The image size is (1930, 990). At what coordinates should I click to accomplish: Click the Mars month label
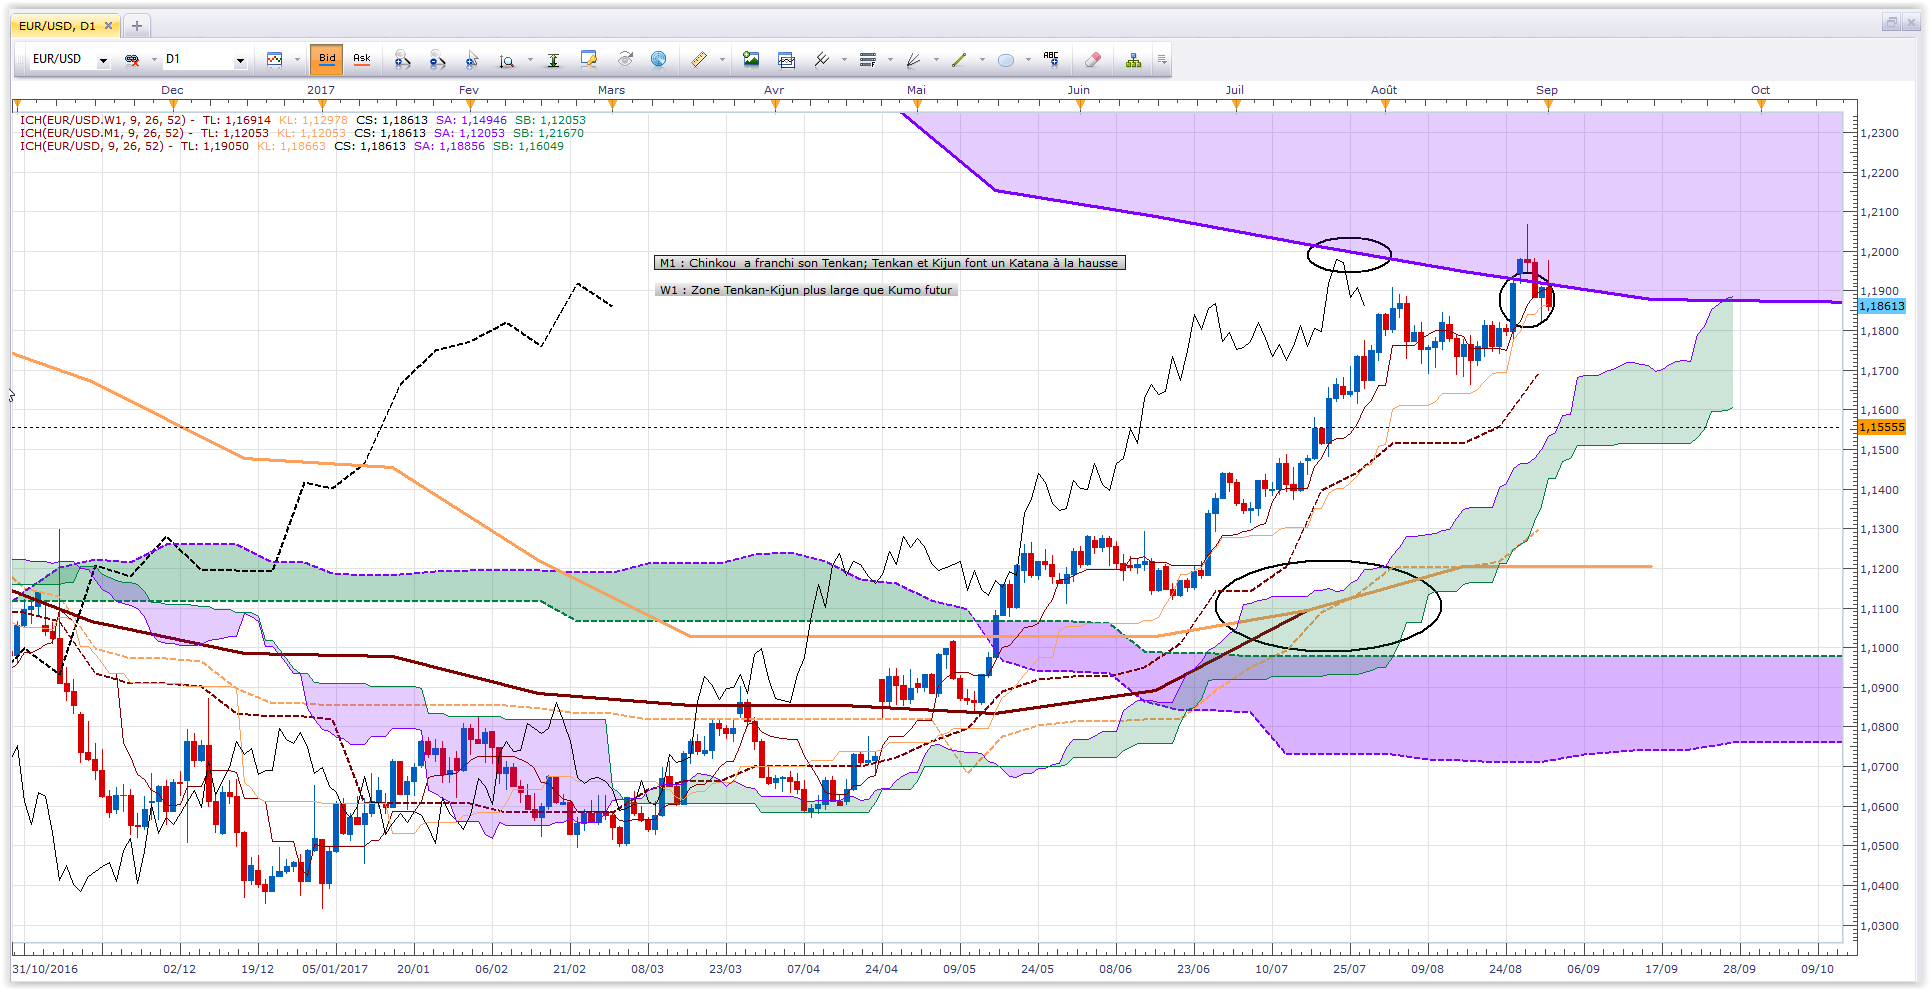611,90
